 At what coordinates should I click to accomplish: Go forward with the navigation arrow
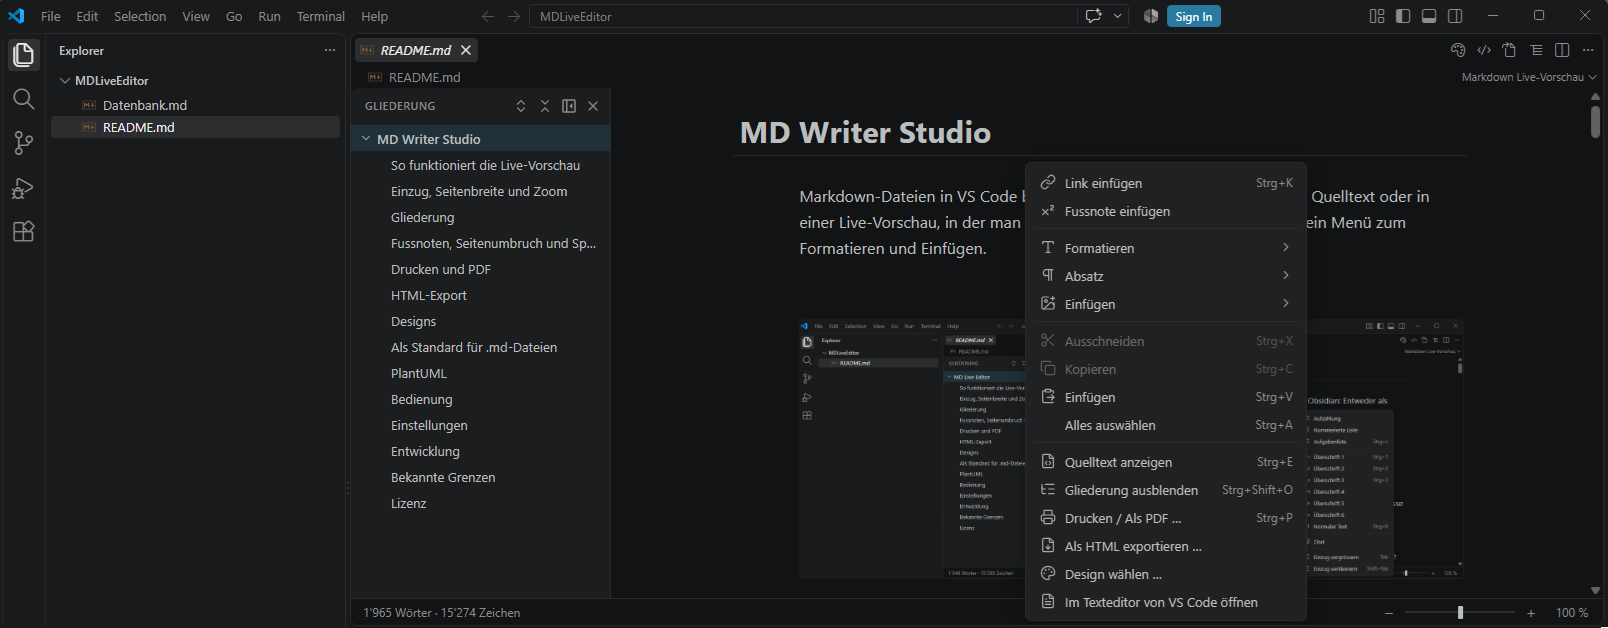[514, 16]
